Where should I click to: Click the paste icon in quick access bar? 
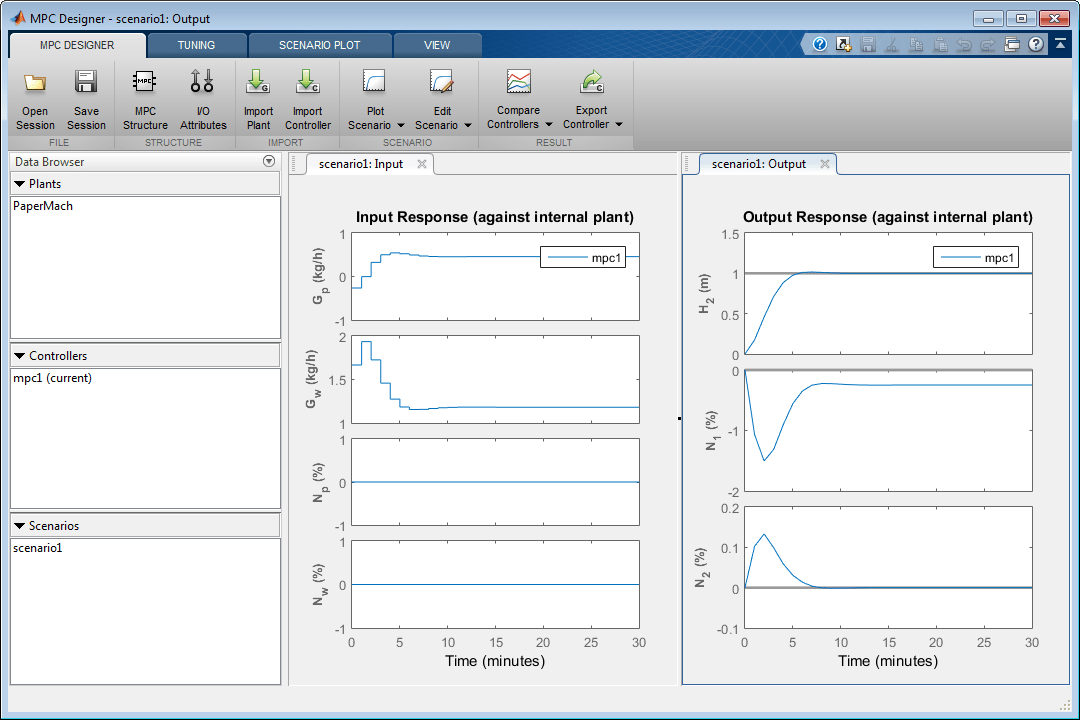(940, 45)
